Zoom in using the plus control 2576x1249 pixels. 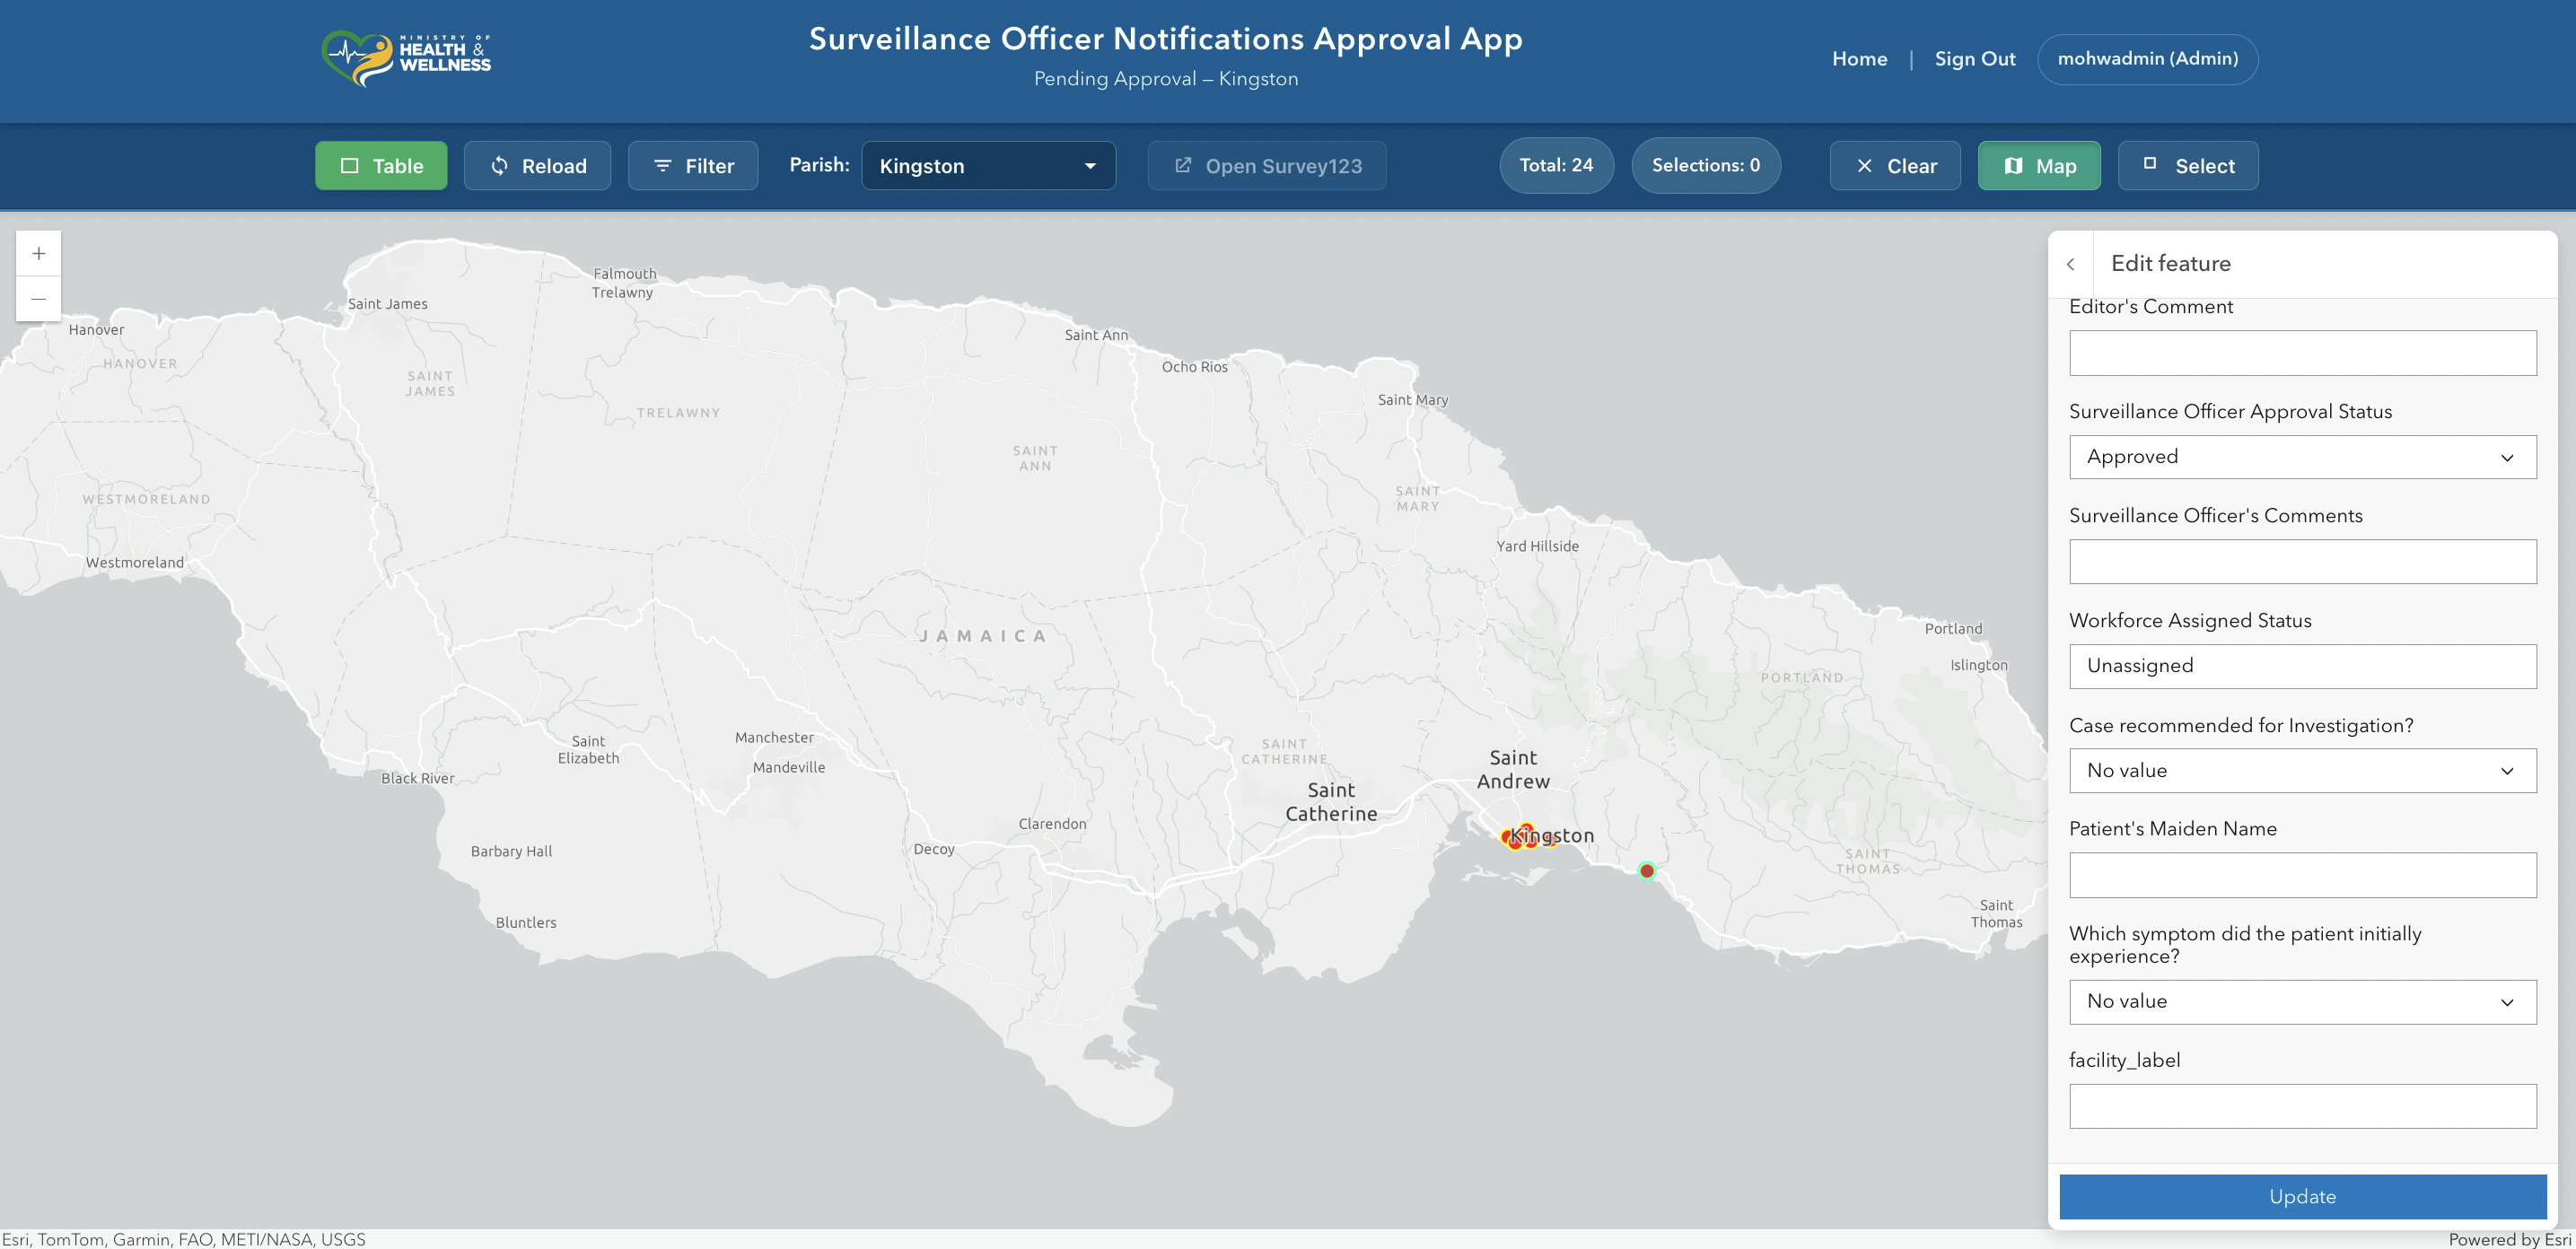[x=38, y=252]
